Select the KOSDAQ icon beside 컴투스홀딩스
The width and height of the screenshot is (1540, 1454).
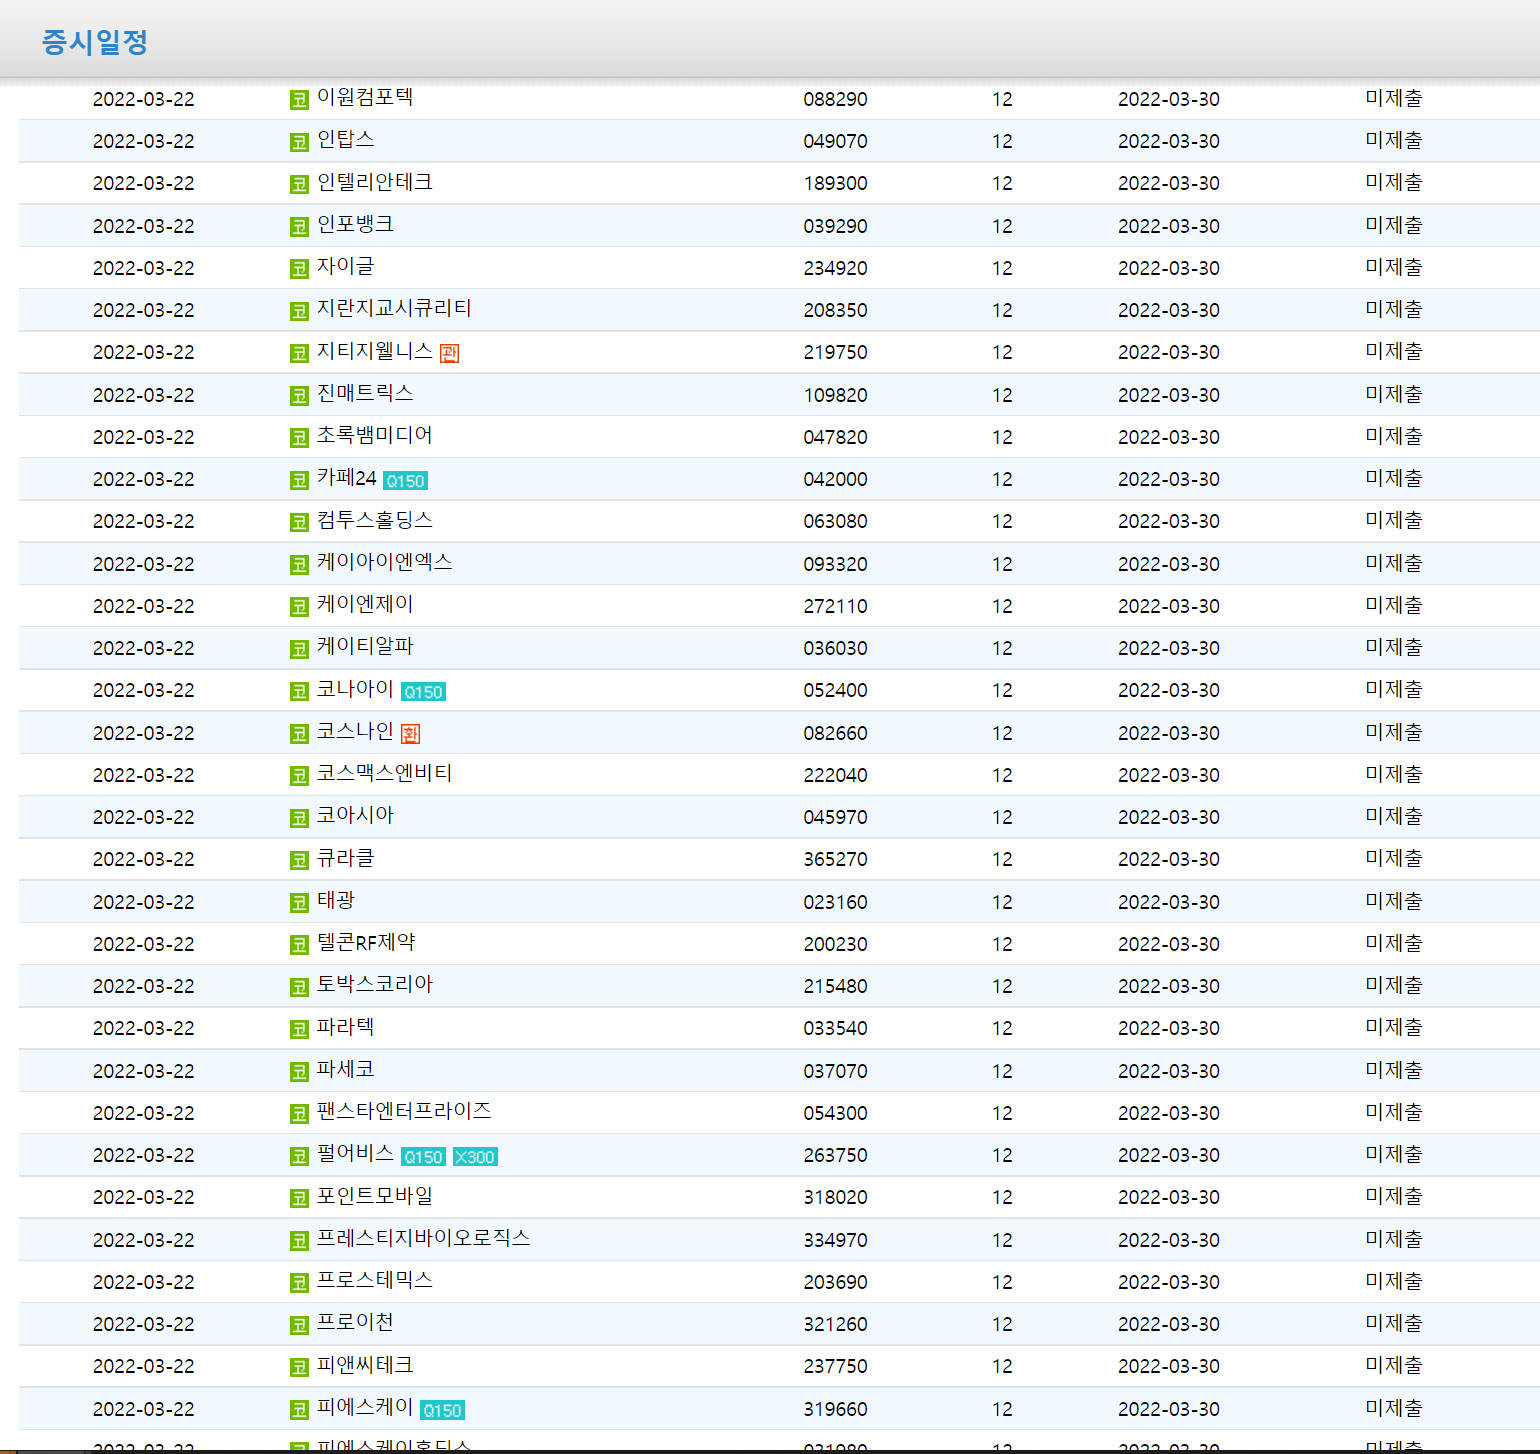299,522
